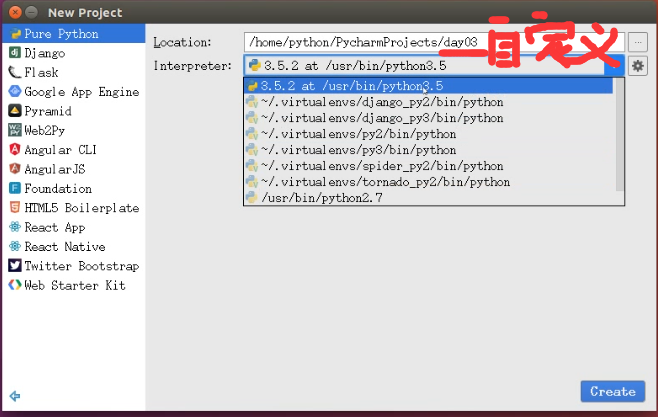The width and height of the screenshot is (658, 417).
Task: Click the Google App Engine icon
Action: click(15, 91)
